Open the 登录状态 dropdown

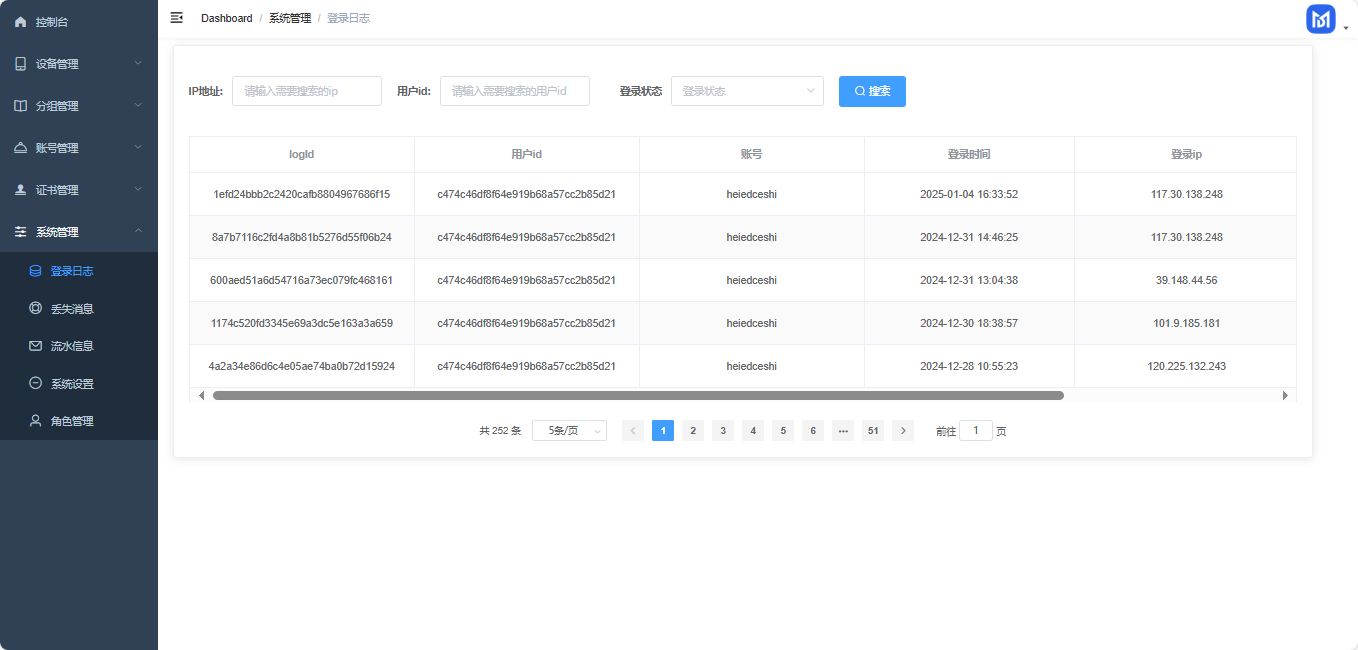(x=747, y=91)
